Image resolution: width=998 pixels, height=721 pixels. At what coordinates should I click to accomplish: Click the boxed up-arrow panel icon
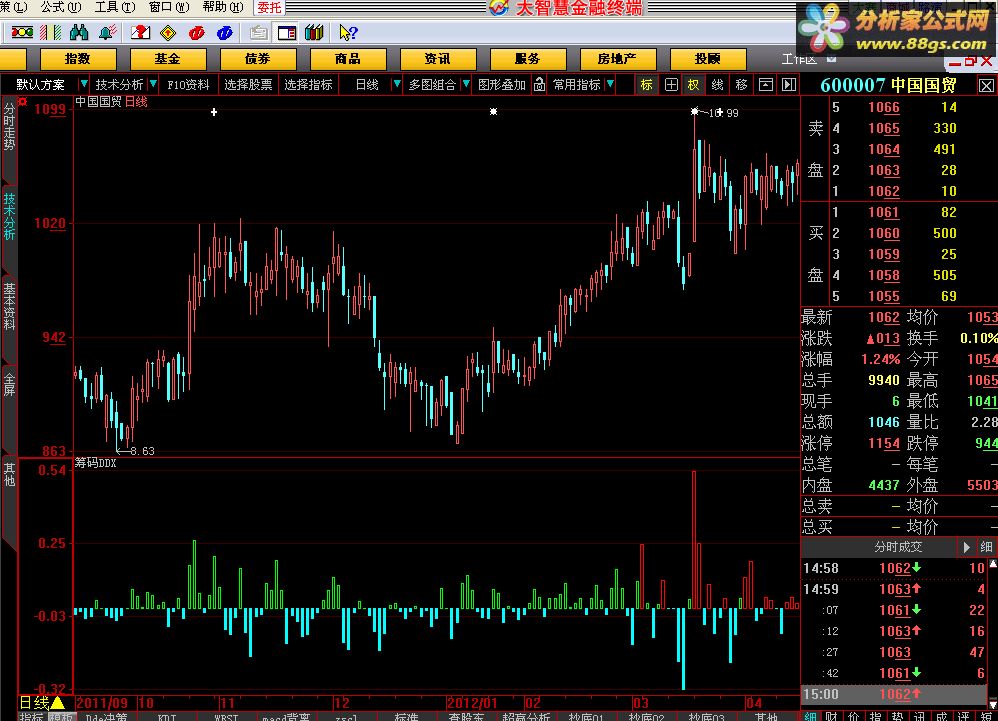[766, 85]
